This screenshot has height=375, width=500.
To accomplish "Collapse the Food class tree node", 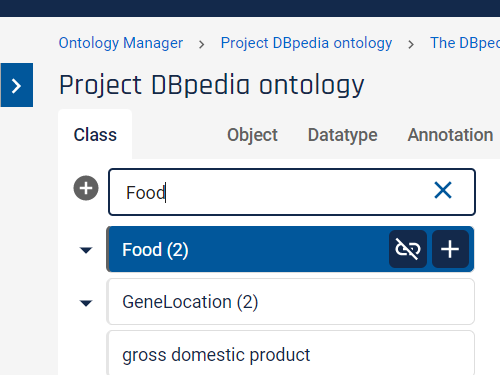I will (86, 250).
